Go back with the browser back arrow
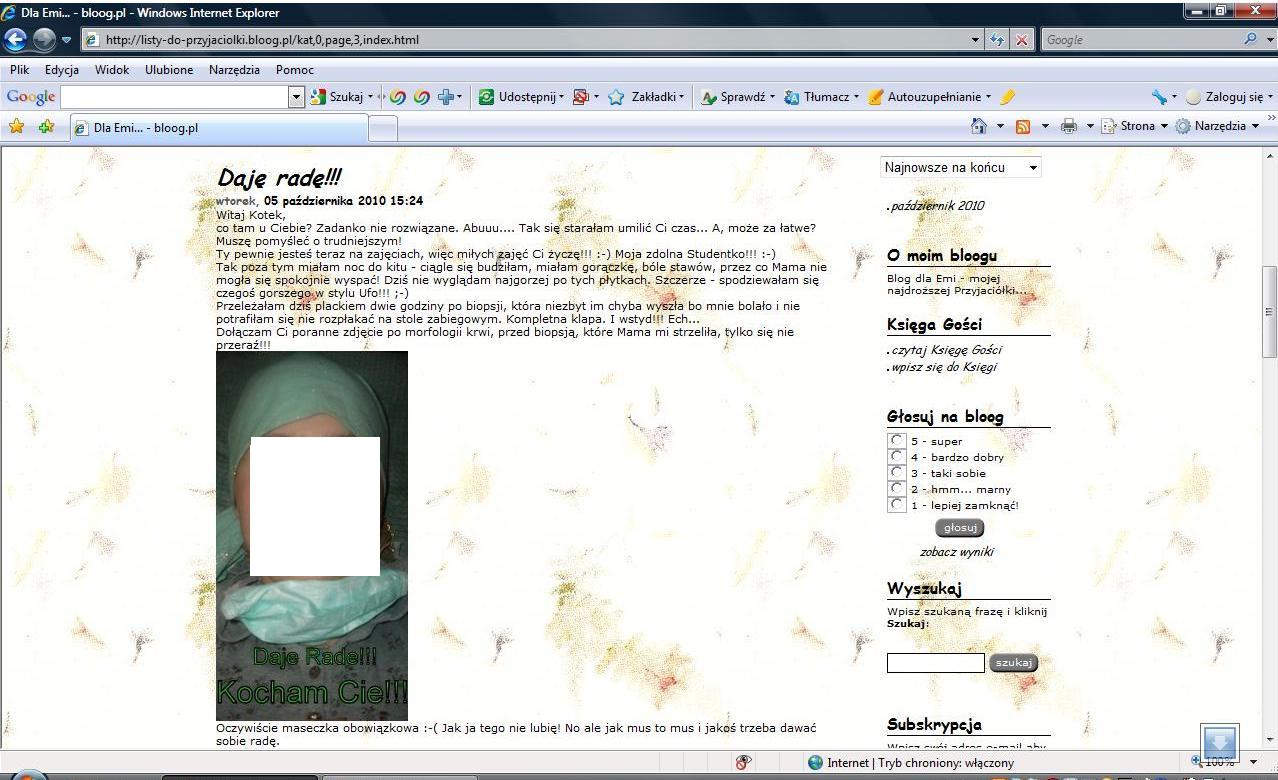 [15, 40]
